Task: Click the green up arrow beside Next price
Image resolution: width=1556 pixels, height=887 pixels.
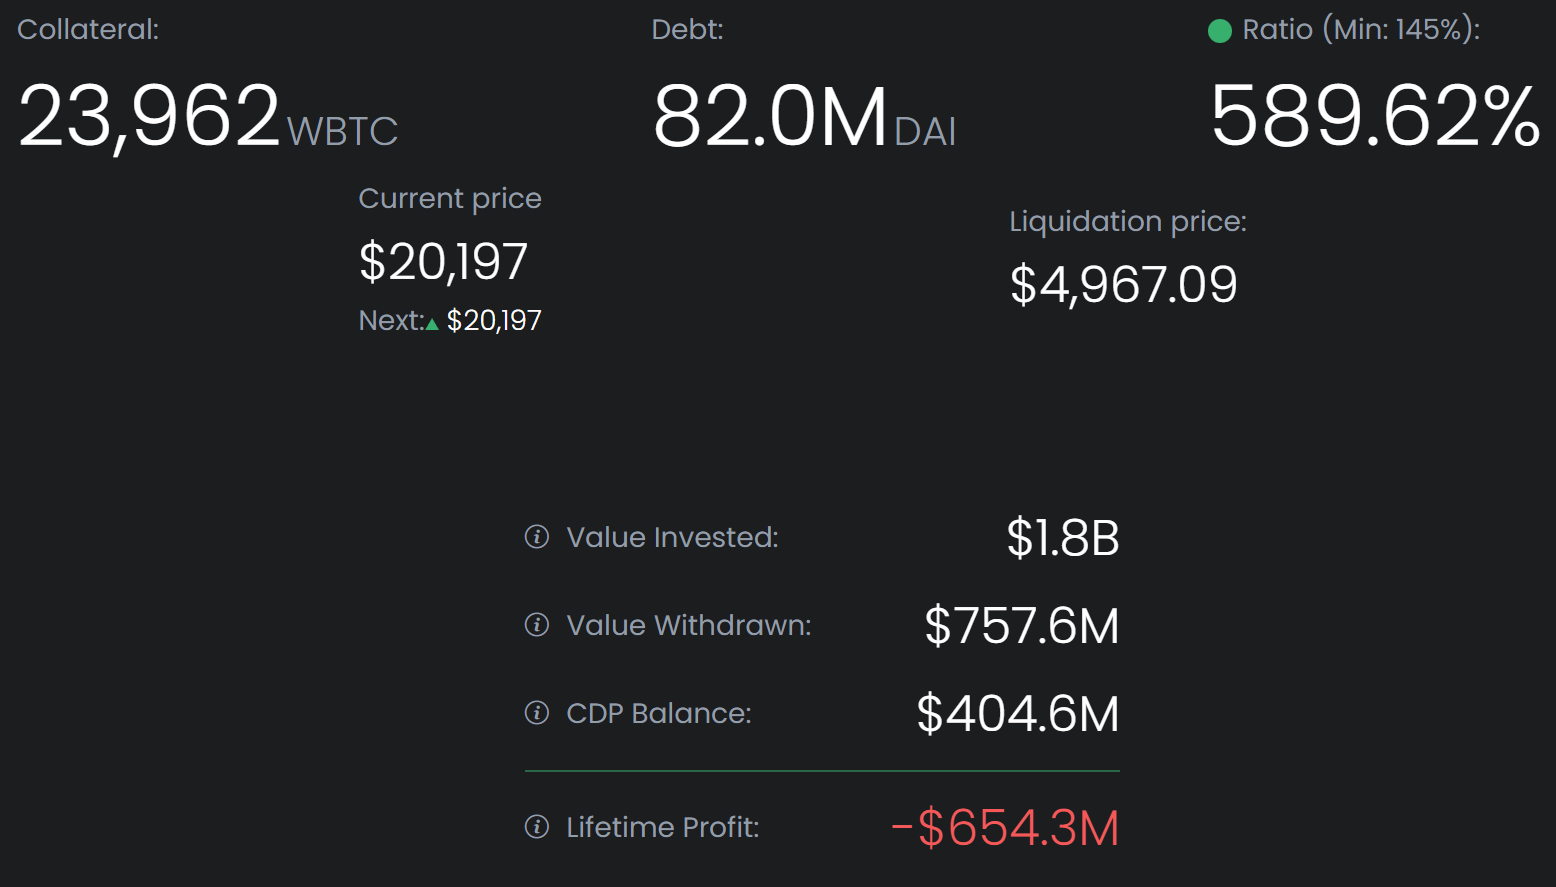Action: [432, 323]
